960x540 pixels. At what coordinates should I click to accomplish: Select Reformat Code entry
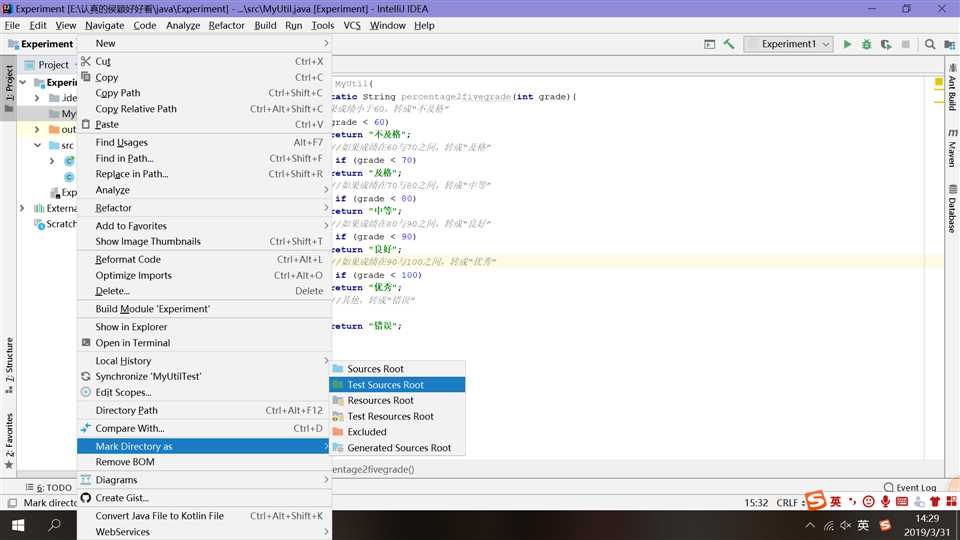(204, 259)
